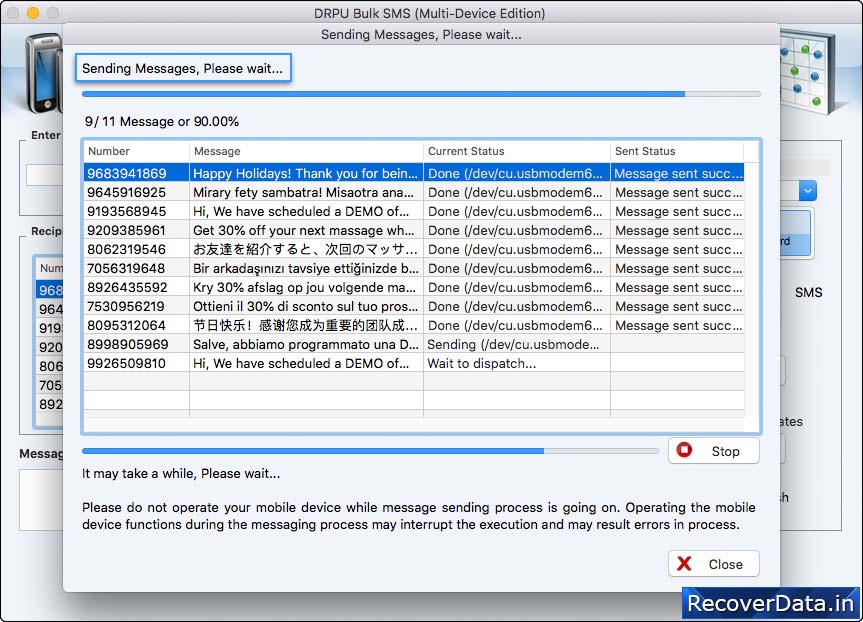Click the red stop icon

(x=684, y=450)
